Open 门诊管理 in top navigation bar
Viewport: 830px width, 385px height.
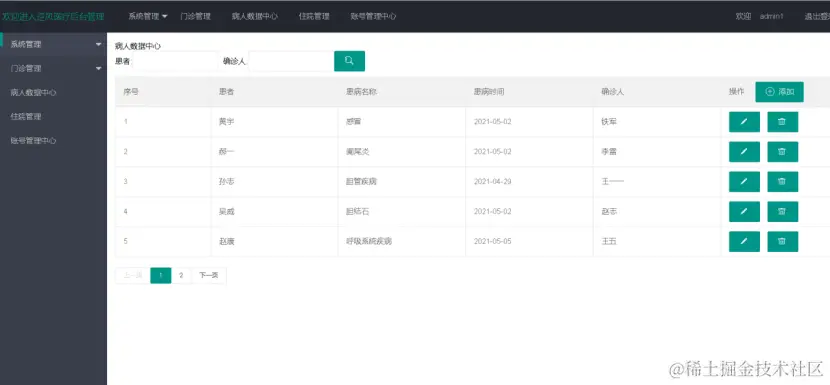tap(195, 16)
